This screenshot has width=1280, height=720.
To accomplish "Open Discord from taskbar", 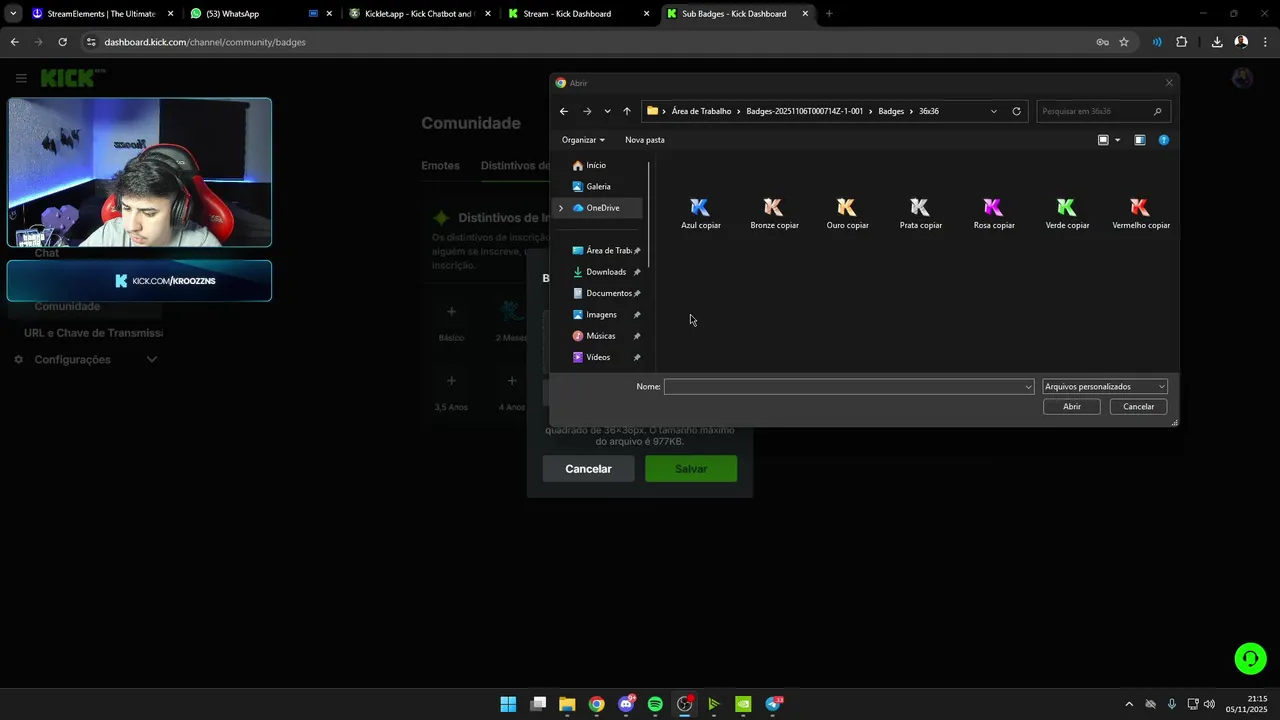I will coord(626,704).
